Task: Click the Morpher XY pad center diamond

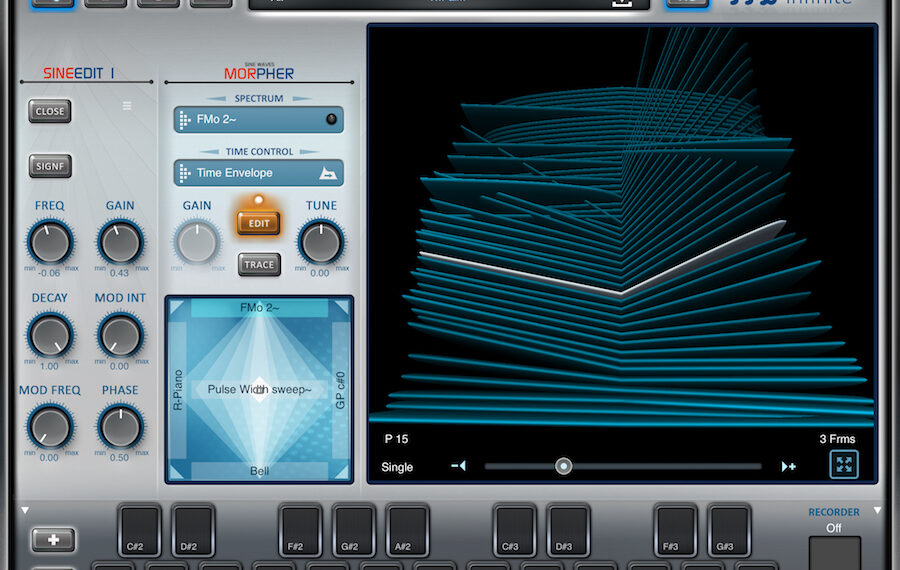Action: click(x=259, y=390)
